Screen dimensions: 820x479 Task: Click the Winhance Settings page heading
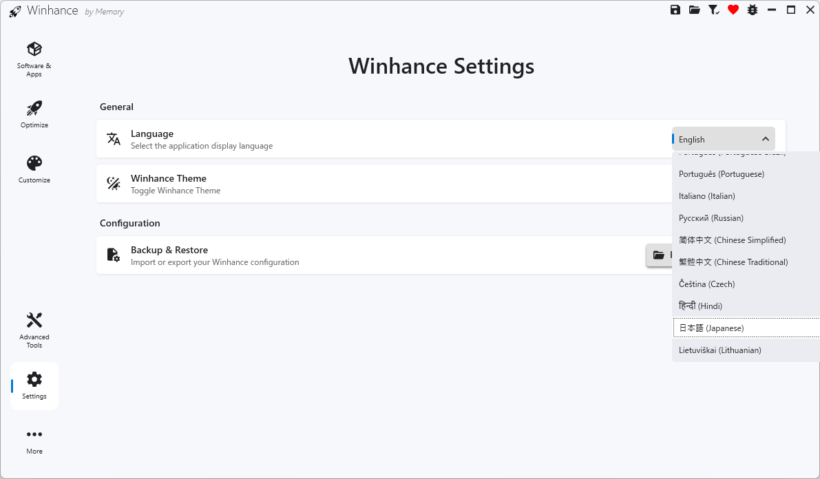tap(441, 66)
